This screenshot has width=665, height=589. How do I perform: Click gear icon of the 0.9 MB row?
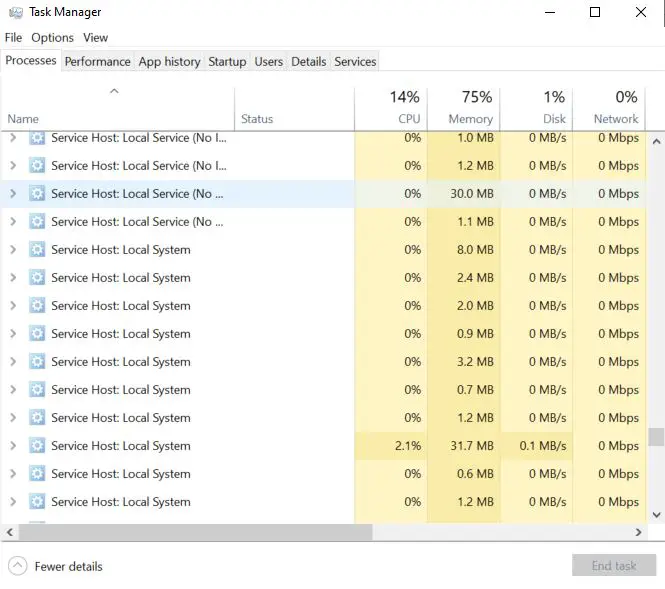[x=37, y=334]
